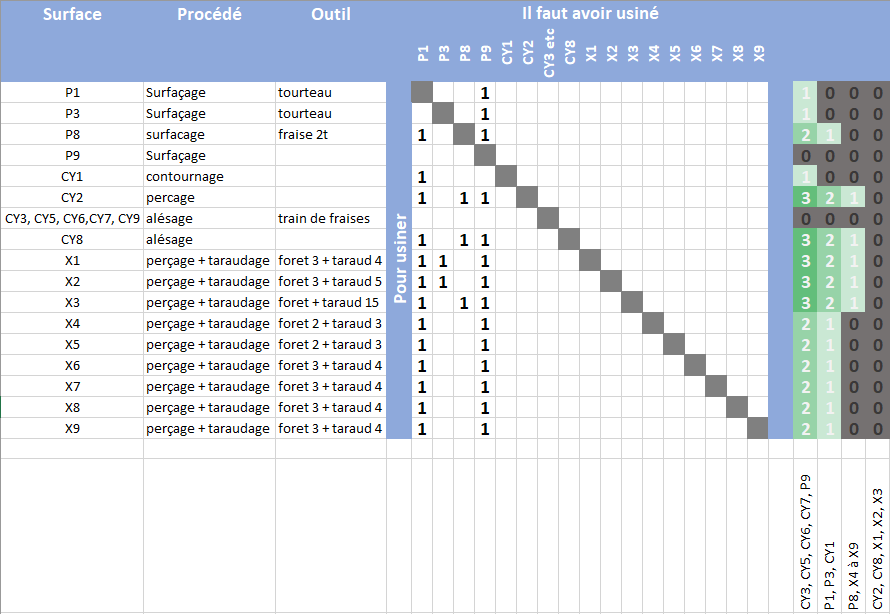Click surface cell 'CY3, CY5, CY6,CY7, CY9'
890x614 pixels.
click(72, 218)
